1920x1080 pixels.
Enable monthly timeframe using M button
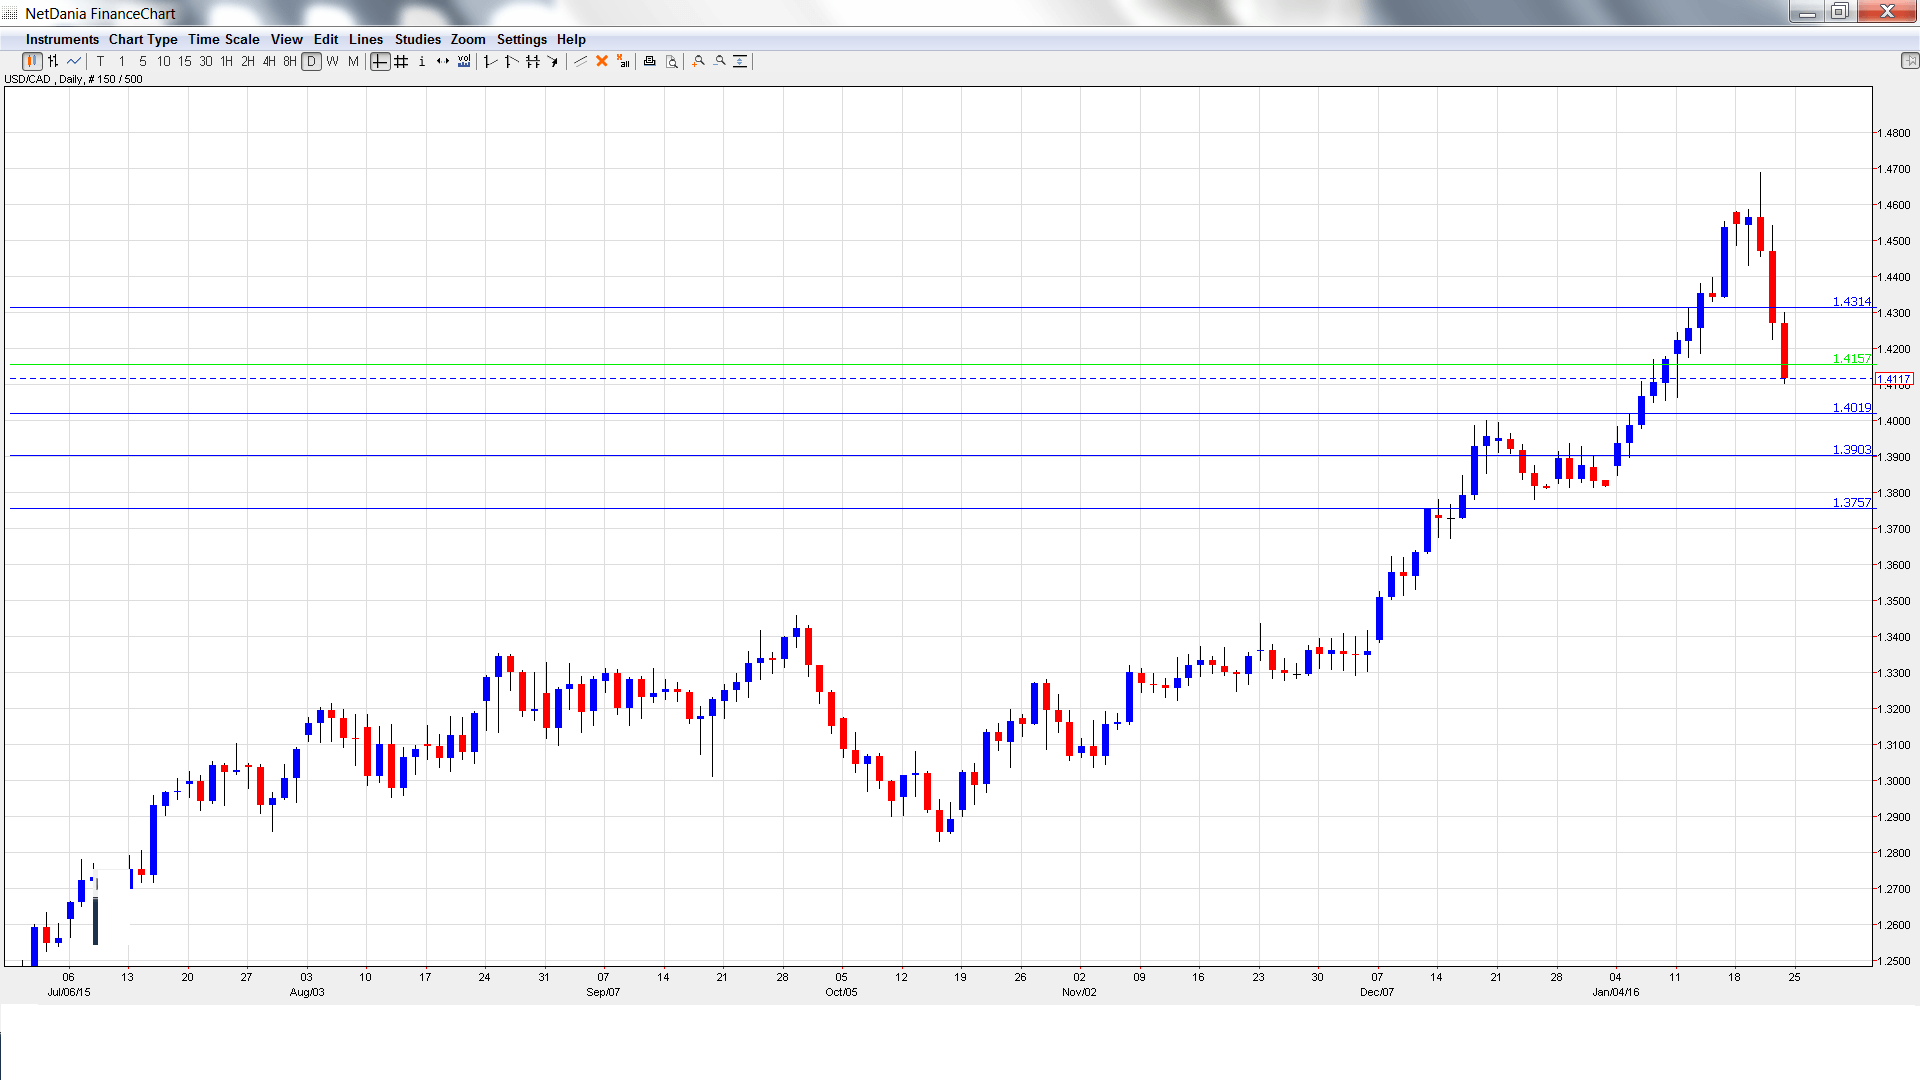(x=352, y=61)
